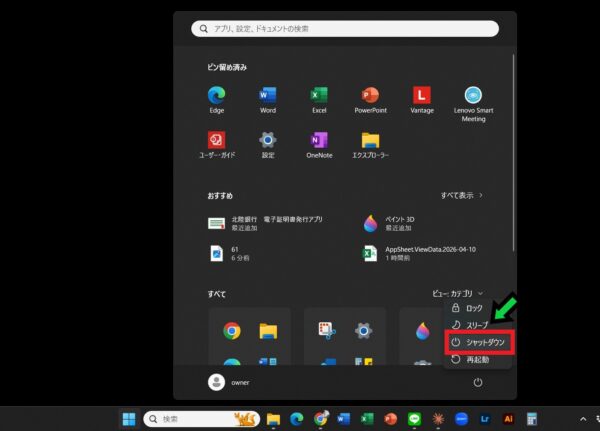The image size is (600, 431).
Task: Open Illustrator (Ai) from the taskbar
Action: [508, 419]
